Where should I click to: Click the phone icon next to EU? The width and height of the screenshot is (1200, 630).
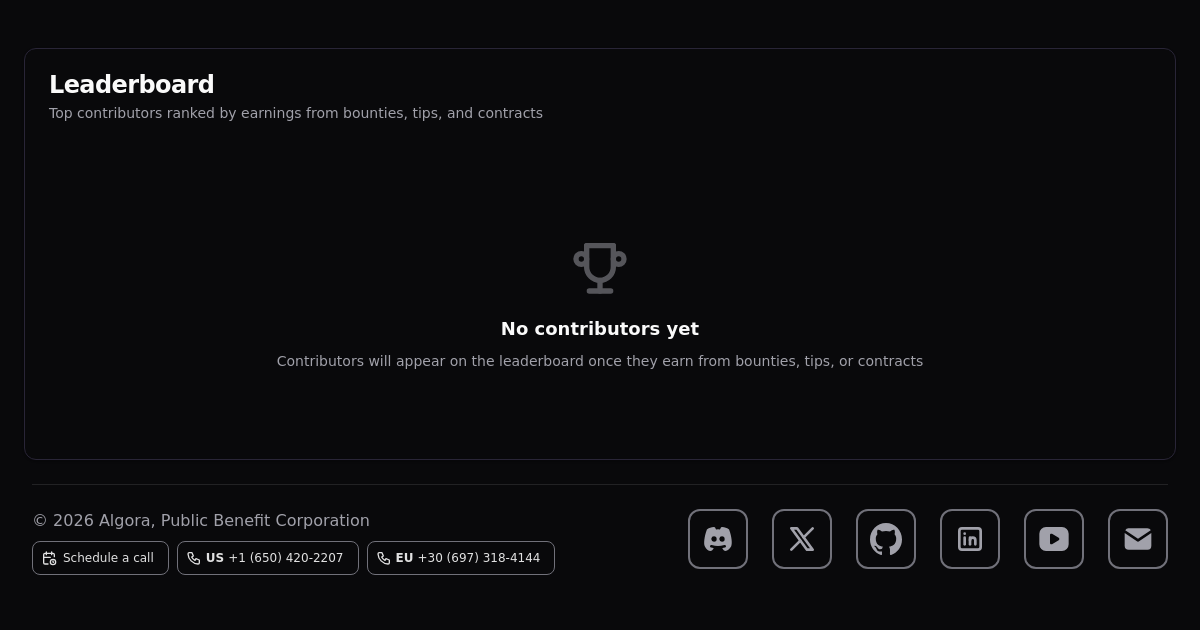tap(384, 558)
